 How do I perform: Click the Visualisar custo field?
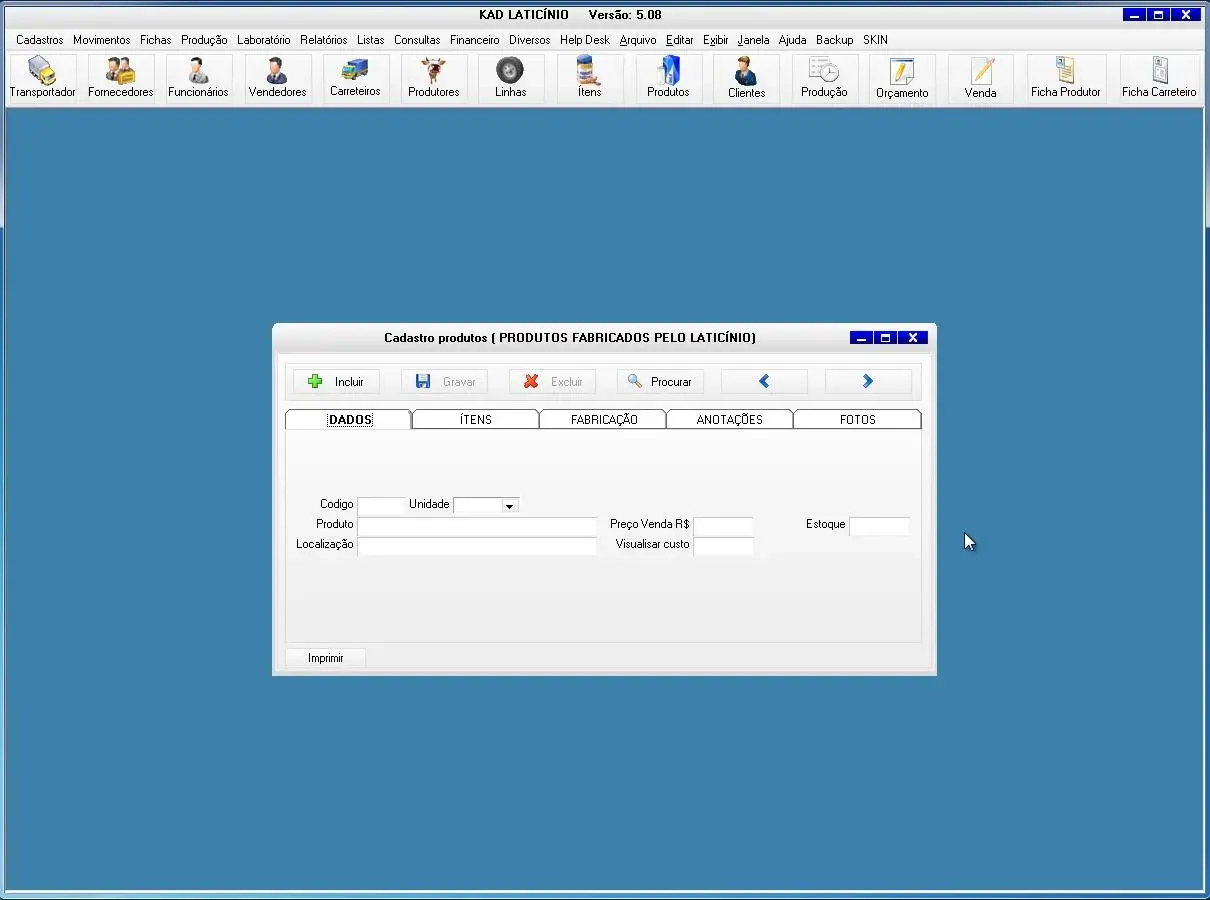(x=723, y=546)
